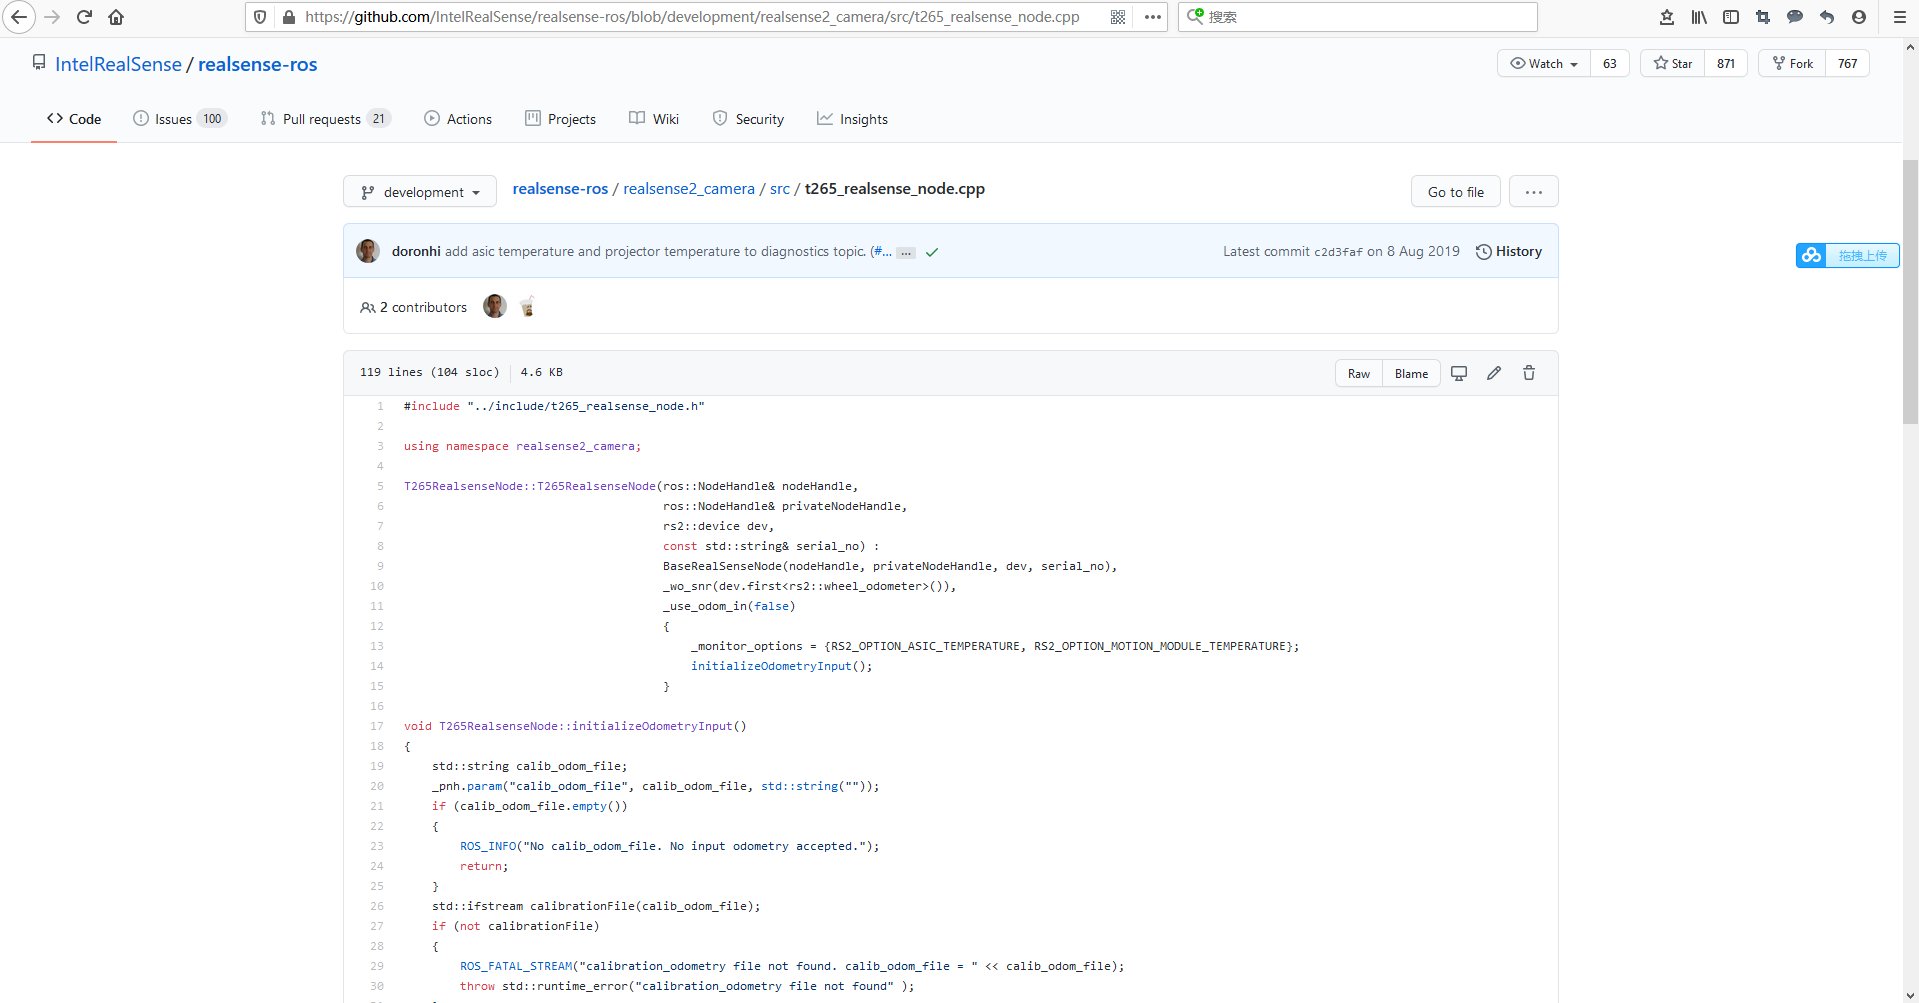Viewport: 1919px width, 1003px height.
Task: Click the page vertical scrollbar thumb
Action: (1910, 292)
